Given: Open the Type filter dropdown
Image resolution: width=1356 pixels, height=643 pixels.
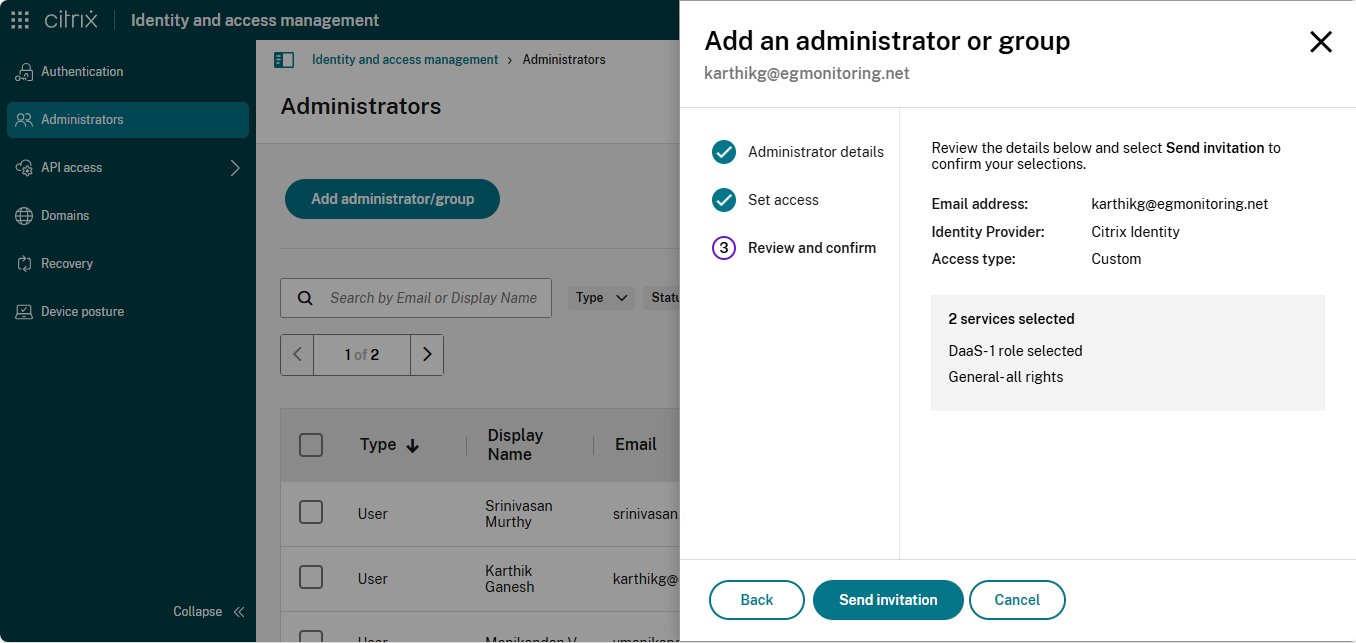Looking at the screenshot, I should coord(601,298).
